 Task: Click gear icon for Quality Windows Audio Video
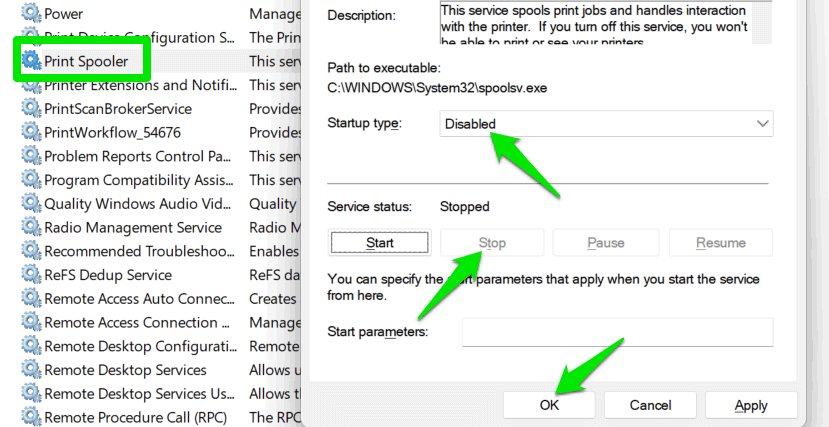coord(32,204)
